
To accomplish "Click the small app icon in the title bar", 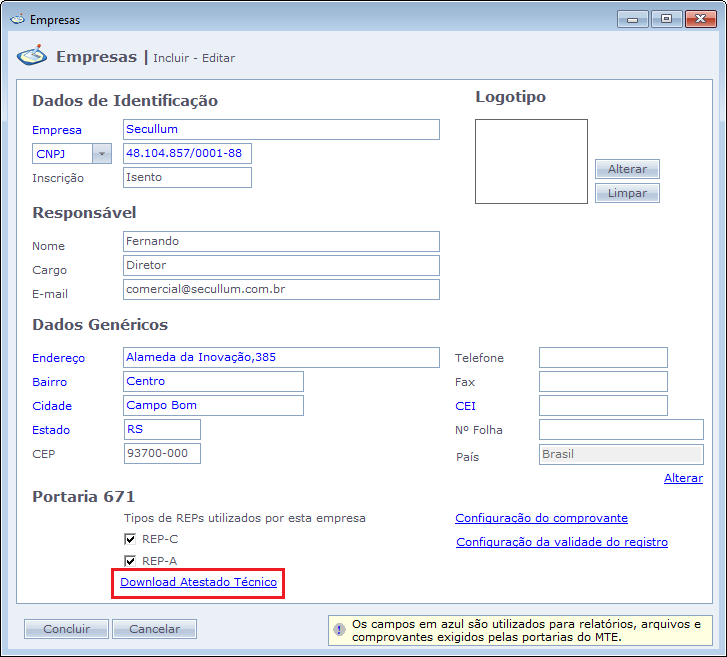I will 18,19.
